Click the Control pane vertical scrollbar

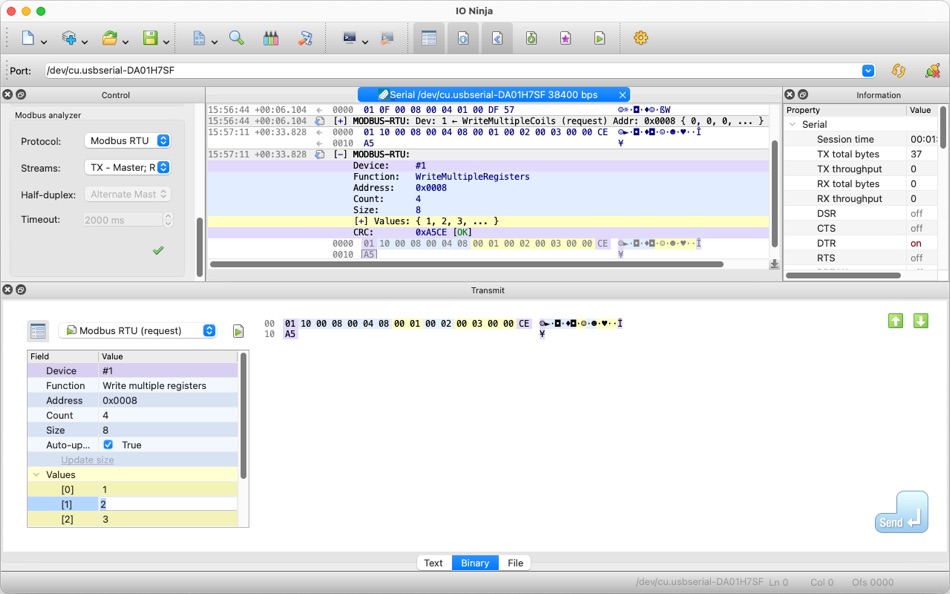point(200,247)
